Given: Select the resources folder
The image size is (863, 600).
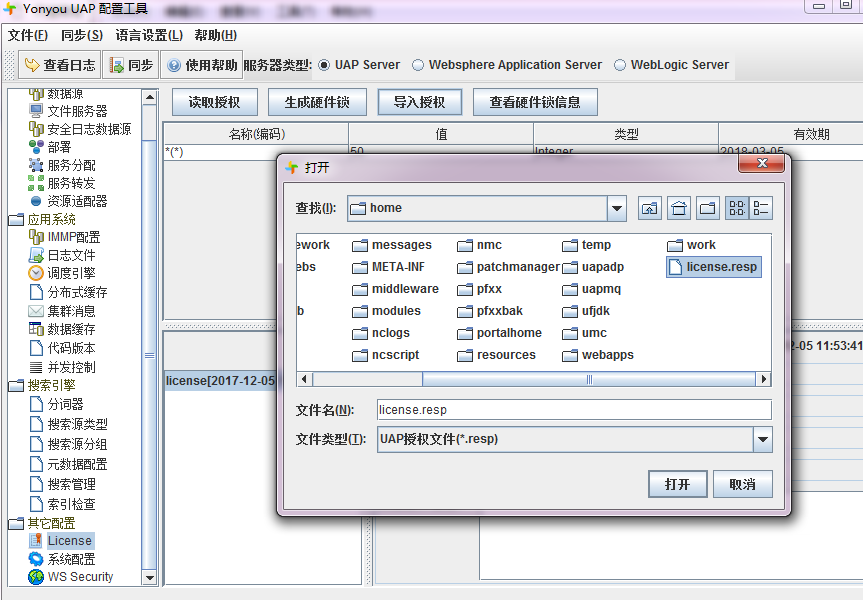Looking at the screenshot, I should [496, 355].
